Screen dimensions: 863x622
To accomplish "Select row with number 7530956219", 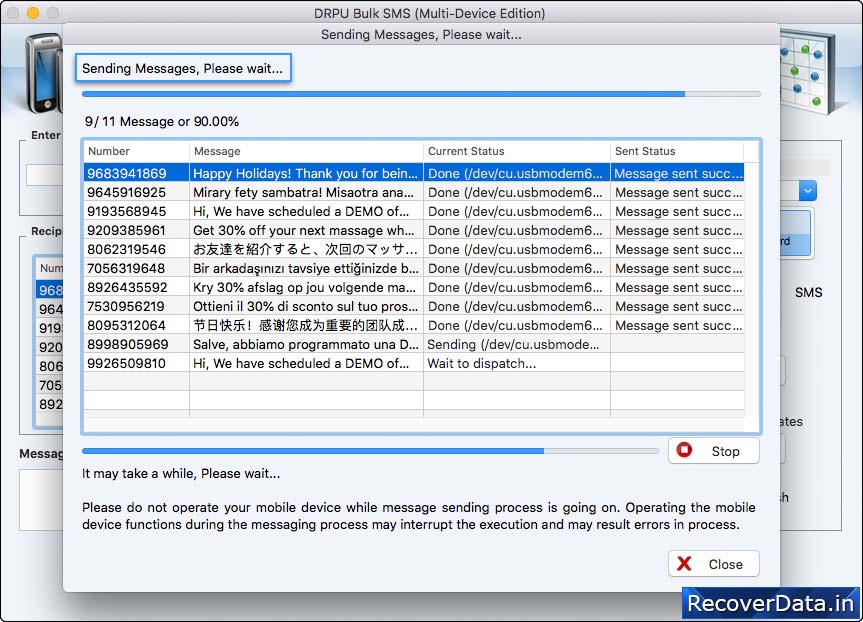I will pos(414,307).
